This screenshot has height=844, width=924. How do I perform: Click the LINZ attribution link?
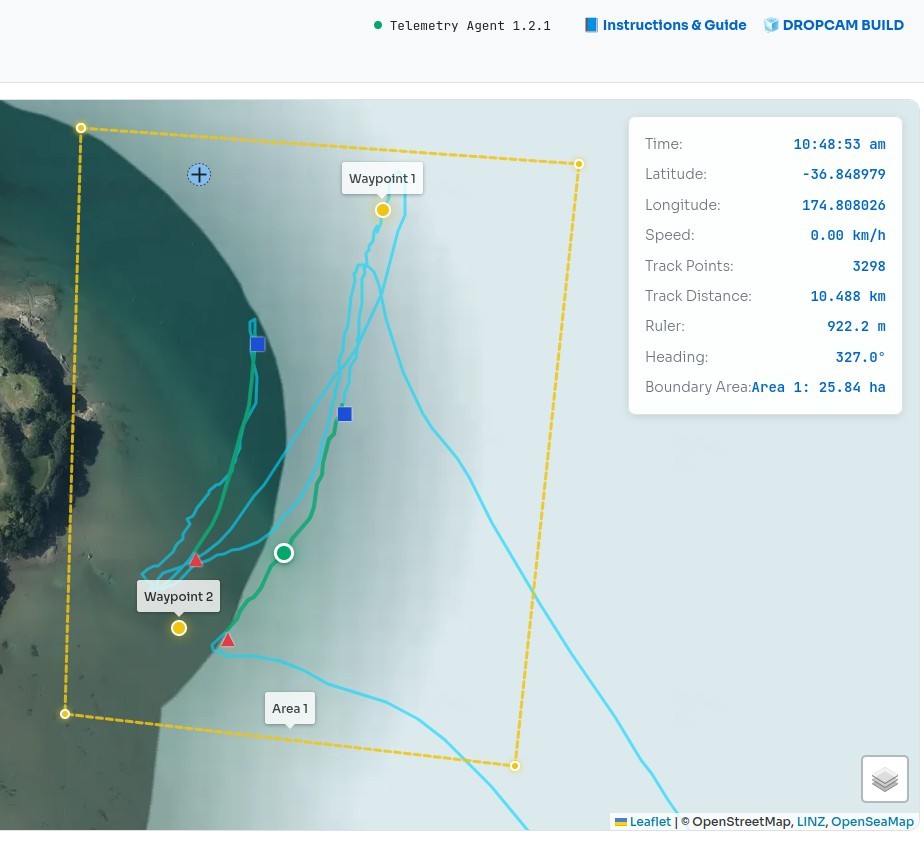coord(811,821)
